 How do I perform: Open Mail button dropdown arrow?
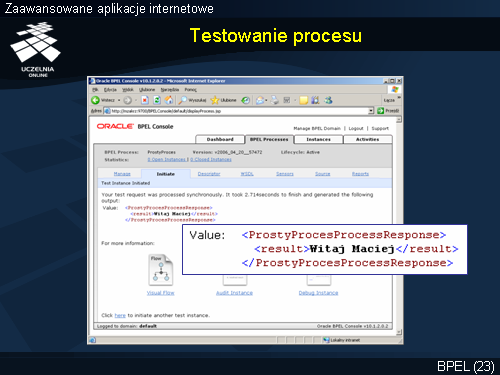[266, 100]
